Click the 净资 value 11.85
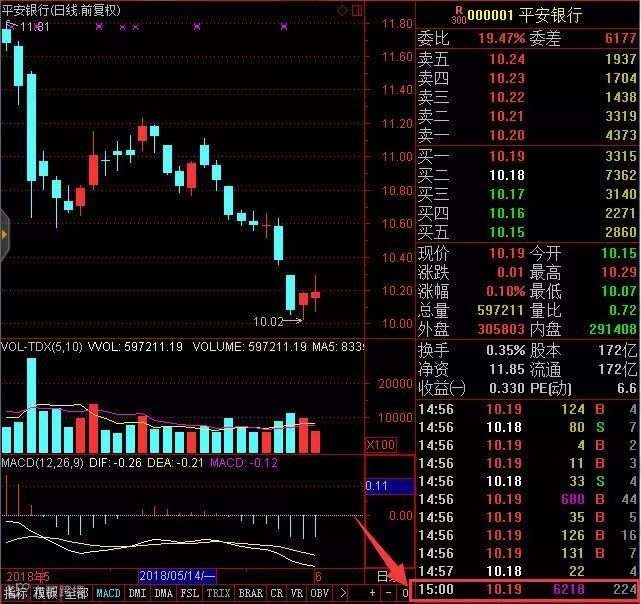Screen dimensions: 641x604 point(507,370)
